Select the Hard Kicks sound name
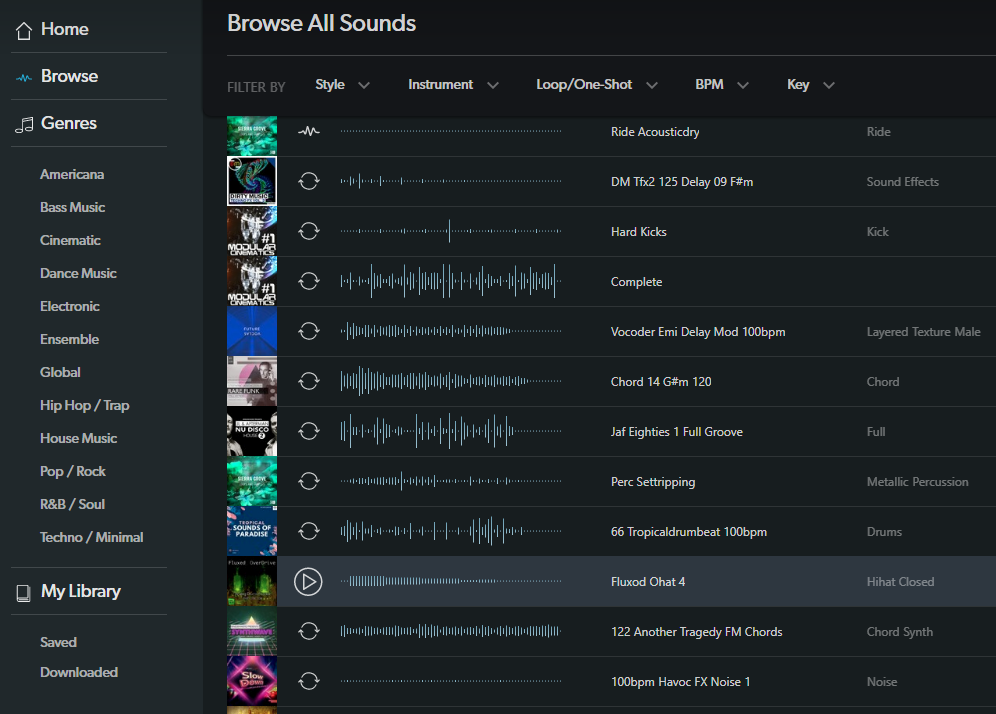Screen dimensions: 996x714 click(638, 232)
